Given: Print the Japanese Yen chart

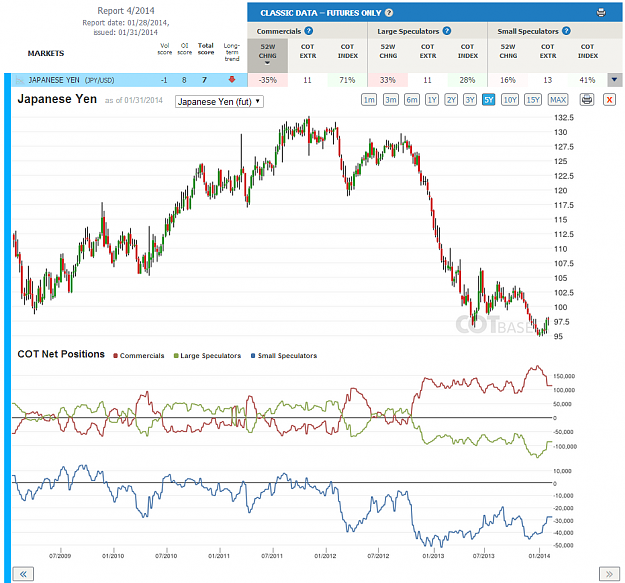Looking at the screenshot, I should [x=587, y=100].
